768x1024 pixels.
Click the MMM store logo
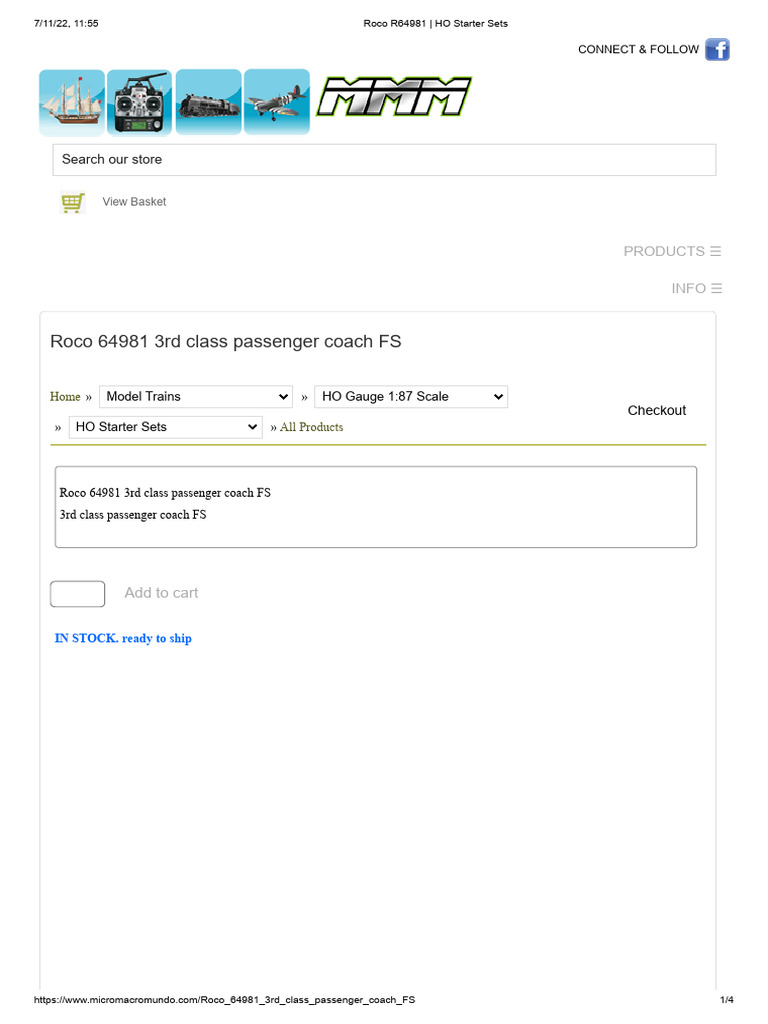pyautogui.click(x=394, y=98)
